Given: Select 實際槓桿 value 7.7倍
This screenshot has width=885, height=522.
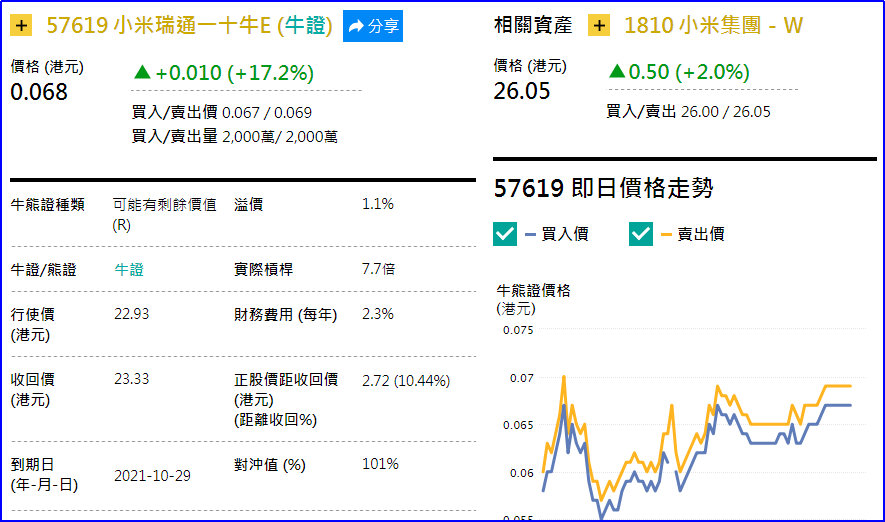Looking at the screenshot, I should point(378,269).
